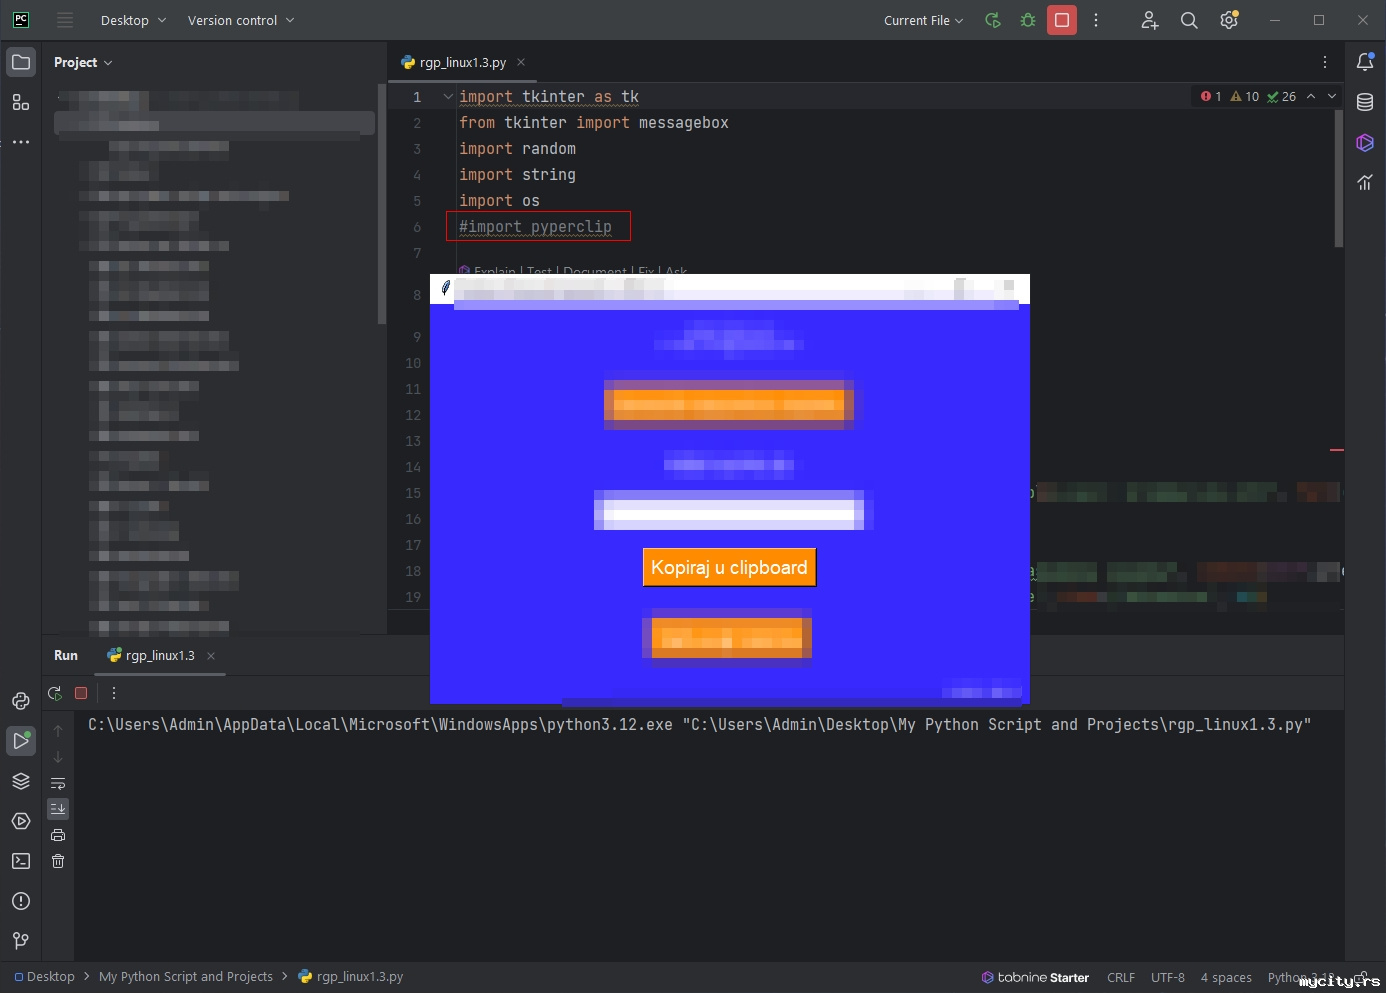Image resolution: width=1386 pixels, height=993 pixels.
Task: Click the 'import random' code line
Action: (x=517, y=149)
